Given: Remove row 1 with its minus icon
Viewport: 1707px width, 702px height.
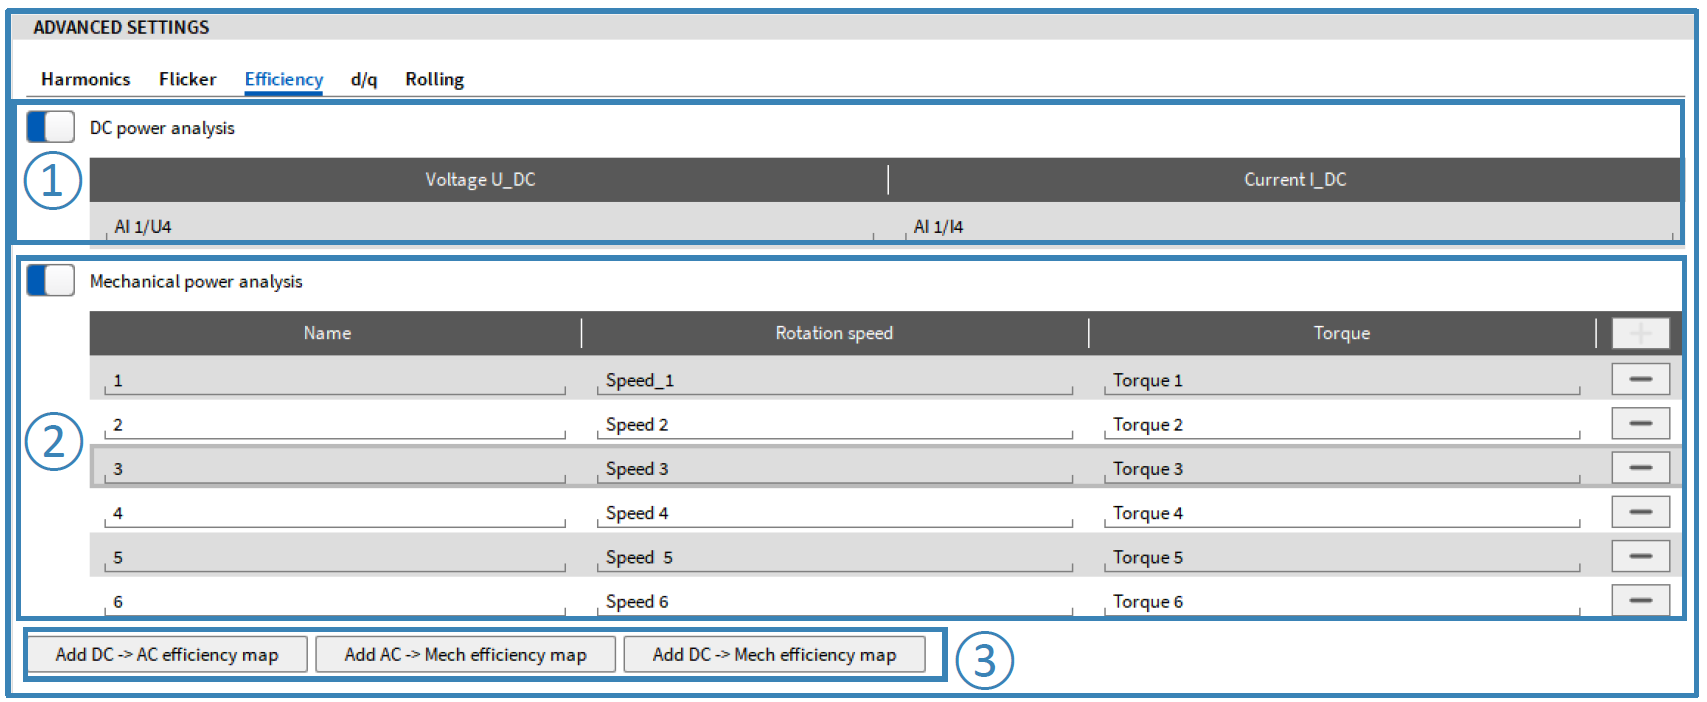Looking at the screenshot, I should point(1640,380).
